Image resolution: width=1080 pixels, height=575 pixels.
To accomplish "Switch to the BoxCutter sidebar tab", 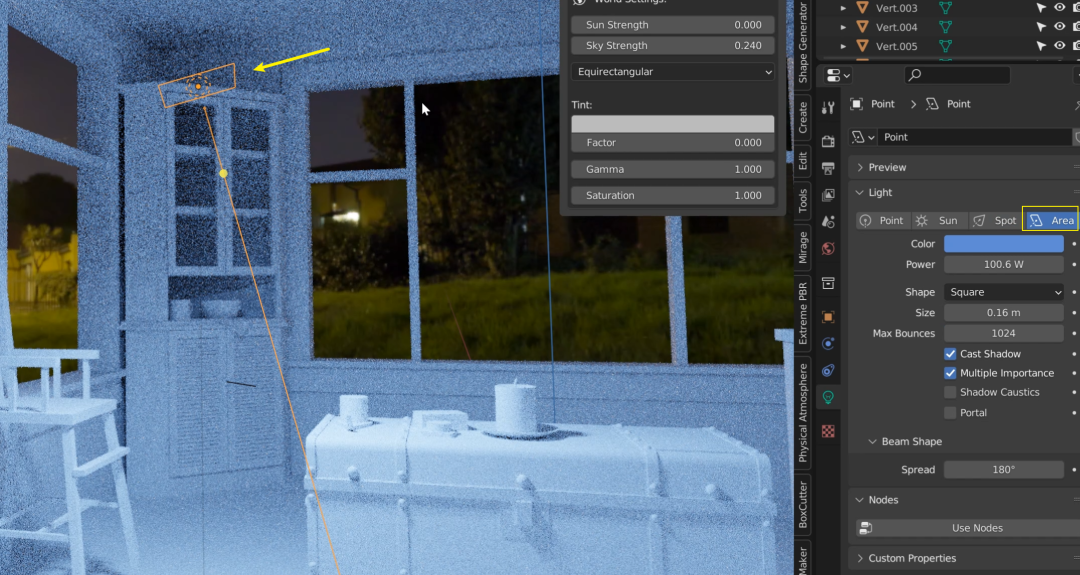I will coord(803,505).
